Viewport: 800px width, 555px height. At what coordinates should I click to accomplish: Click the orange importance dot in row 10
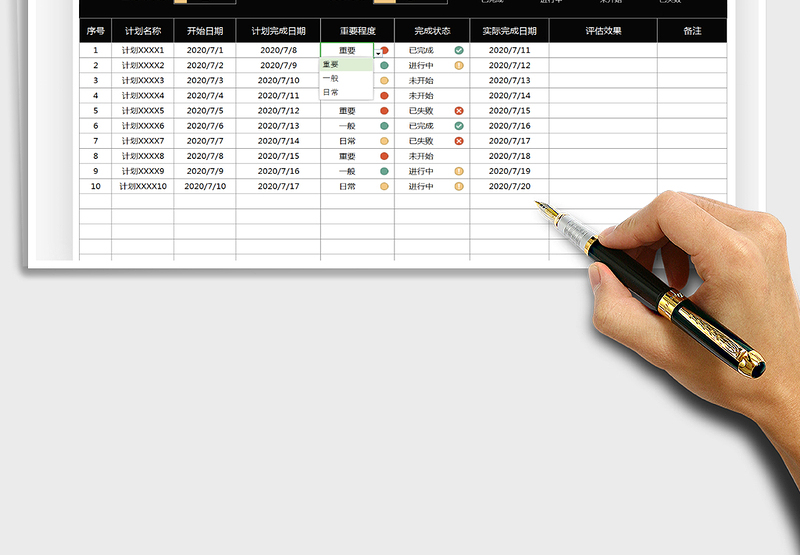(384, 186)
